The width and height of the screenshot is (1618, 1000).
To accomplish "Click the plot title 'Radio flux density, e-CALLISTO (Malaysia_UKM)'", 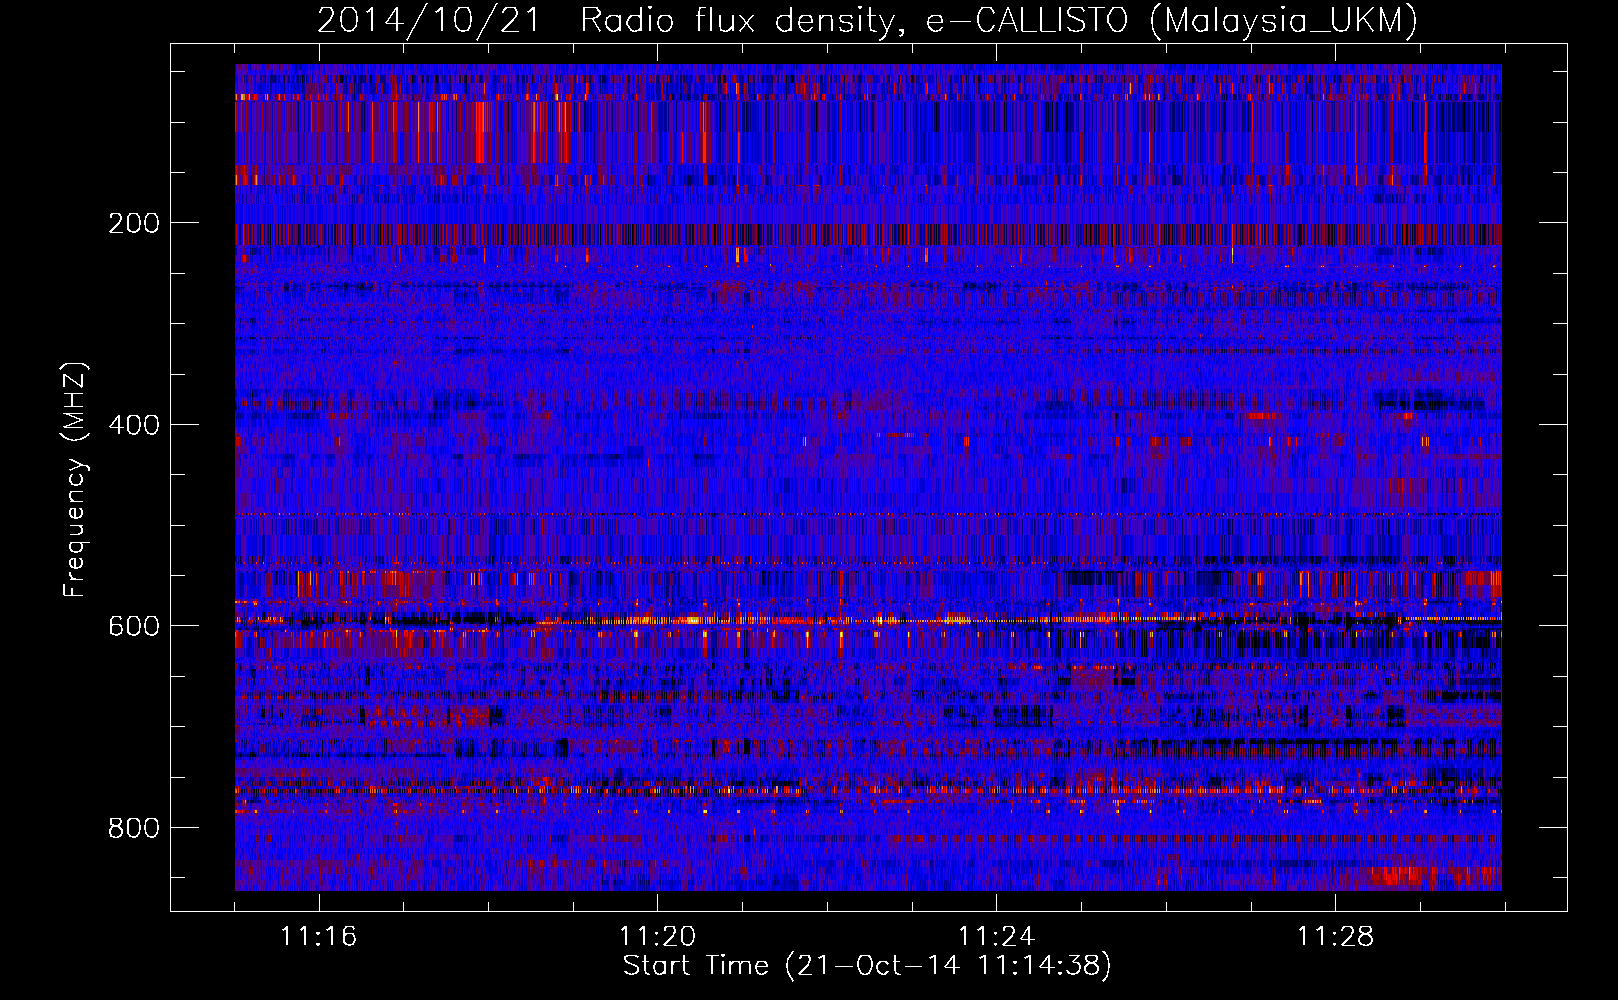I will 999,20.
